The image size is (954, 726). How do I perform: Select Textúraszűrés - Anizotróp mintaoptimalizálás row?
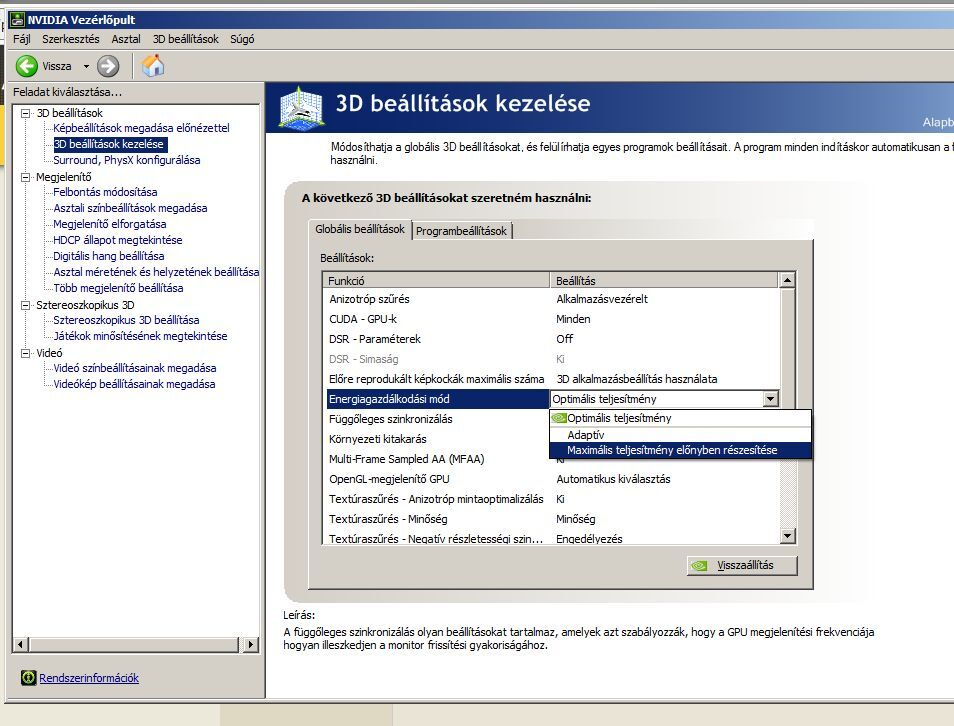coord(552,499)
